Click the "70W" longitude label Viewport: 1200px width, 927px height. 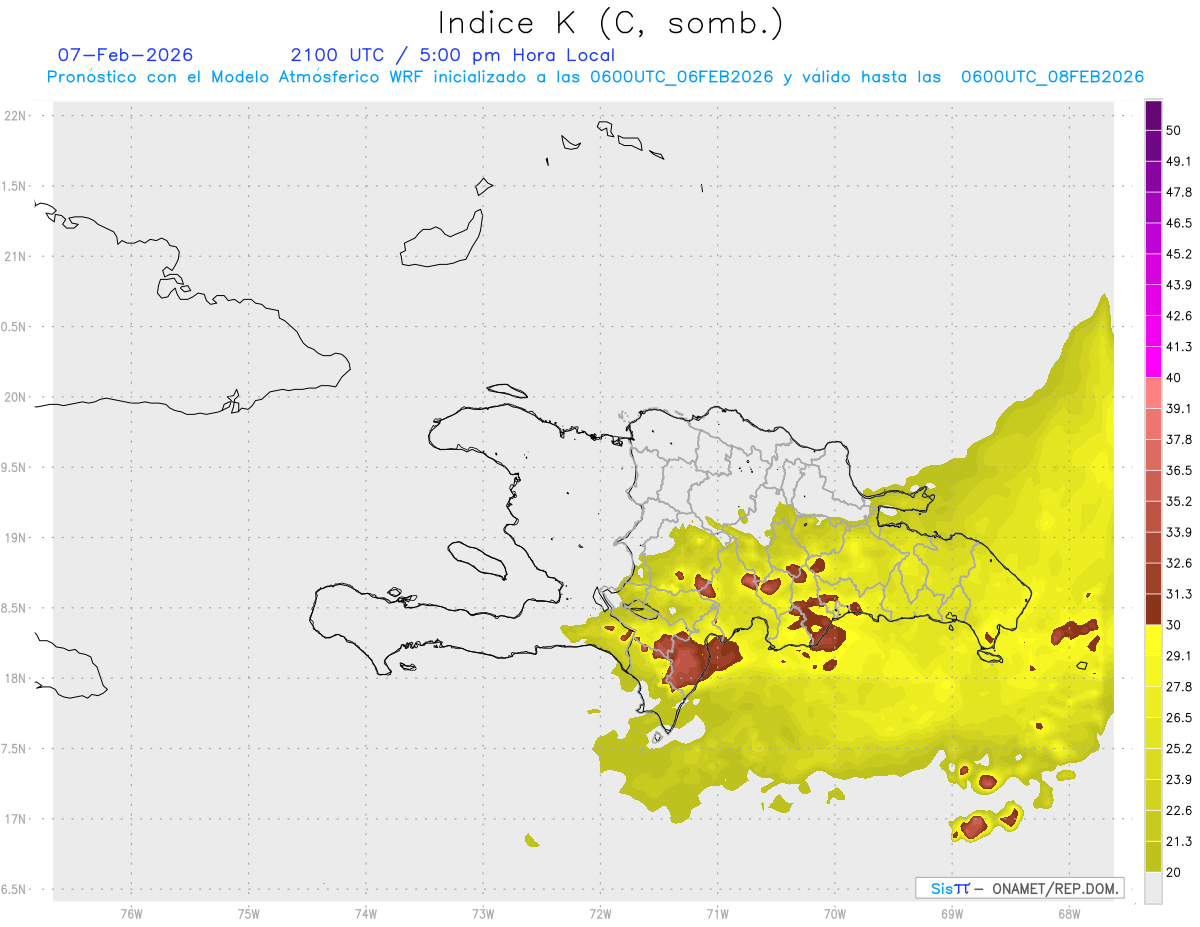(834, 913)
